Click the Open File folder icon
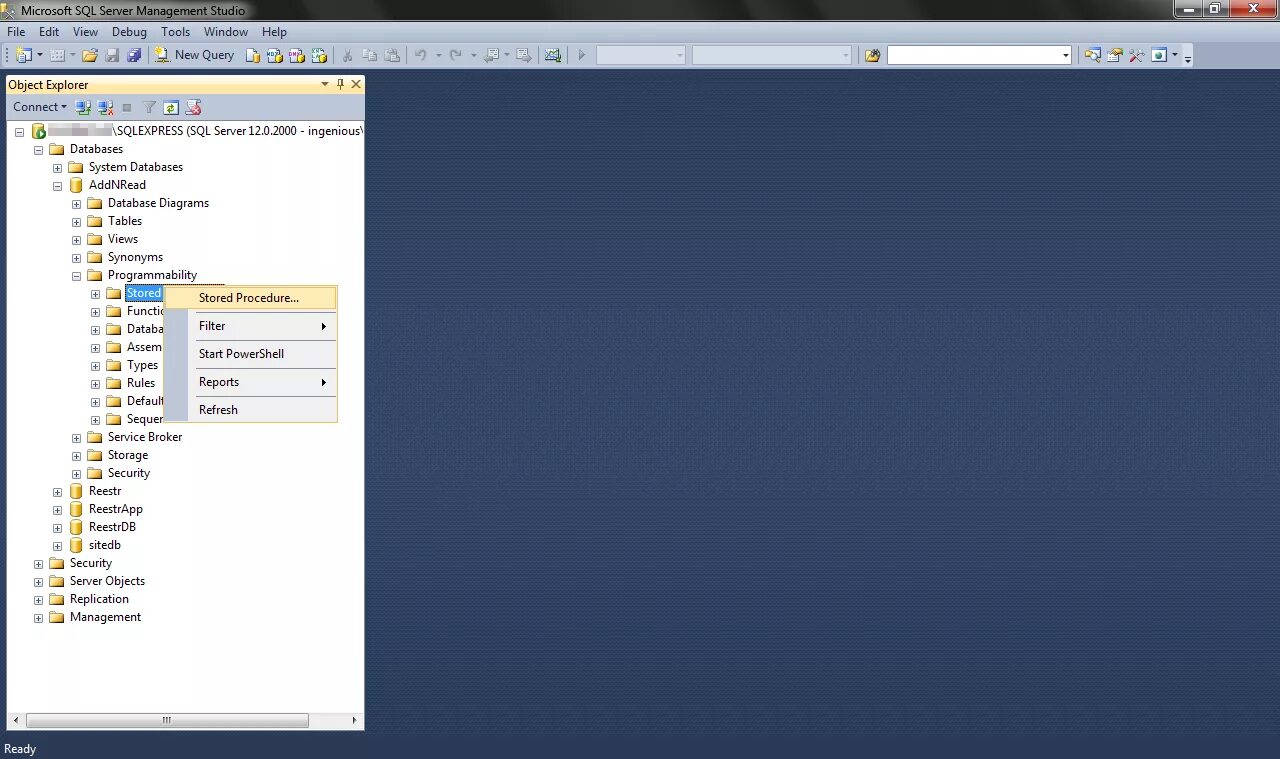This screenshot has height=759, width=1280. (89, 55)
